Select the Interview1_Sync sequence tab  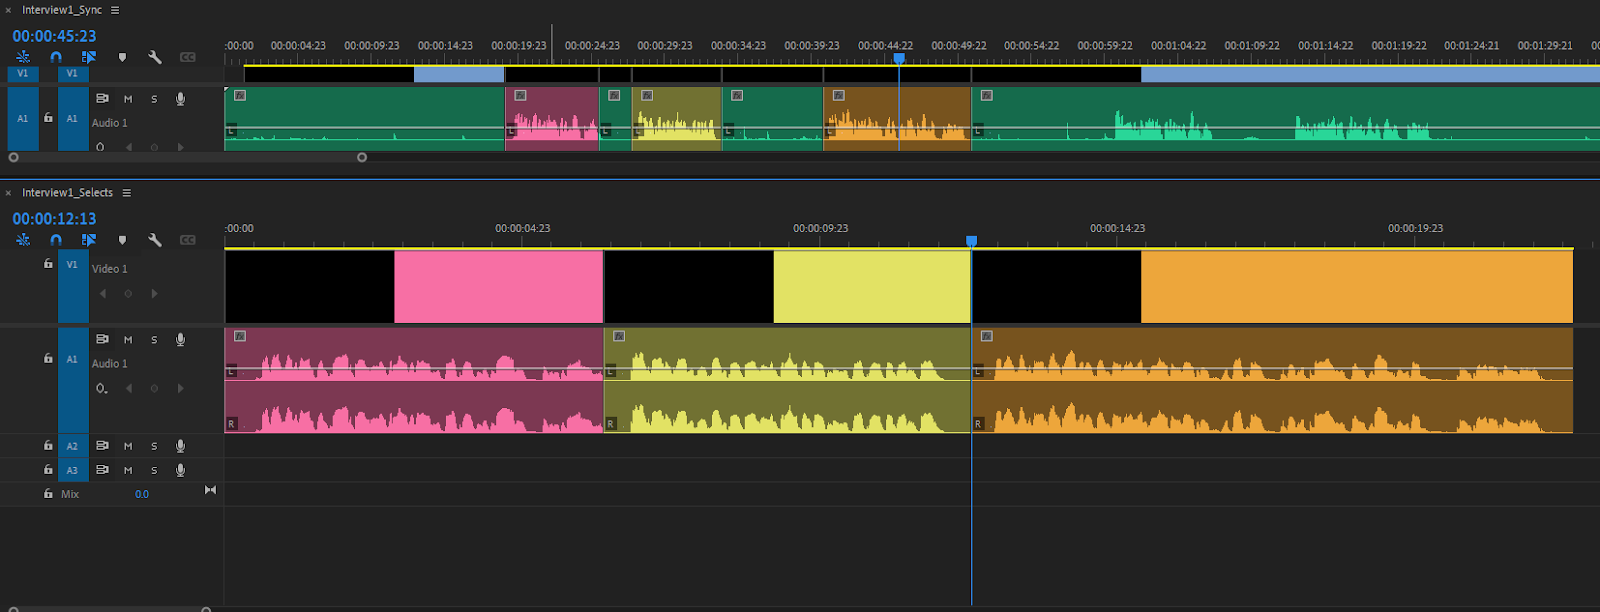pos(62,10)
